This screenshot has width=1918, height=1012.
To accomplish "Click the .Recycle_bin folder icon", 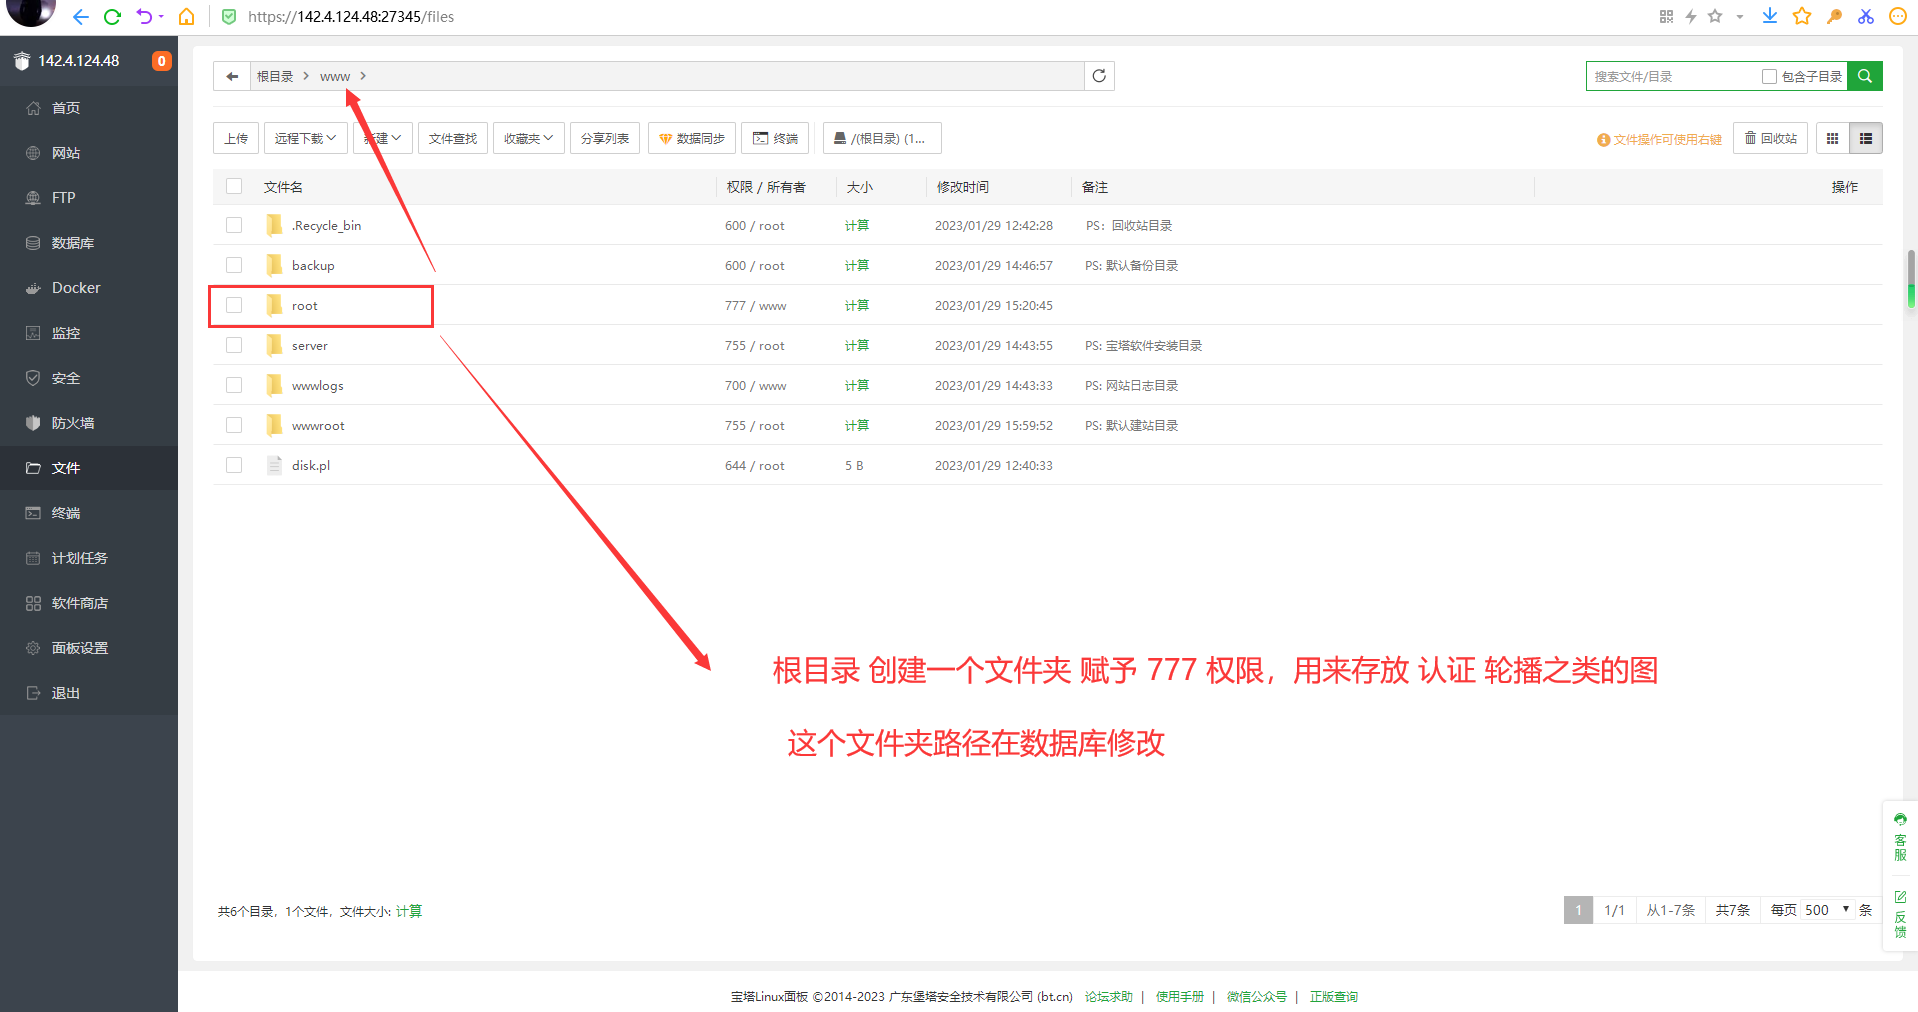I will point(274,225).
